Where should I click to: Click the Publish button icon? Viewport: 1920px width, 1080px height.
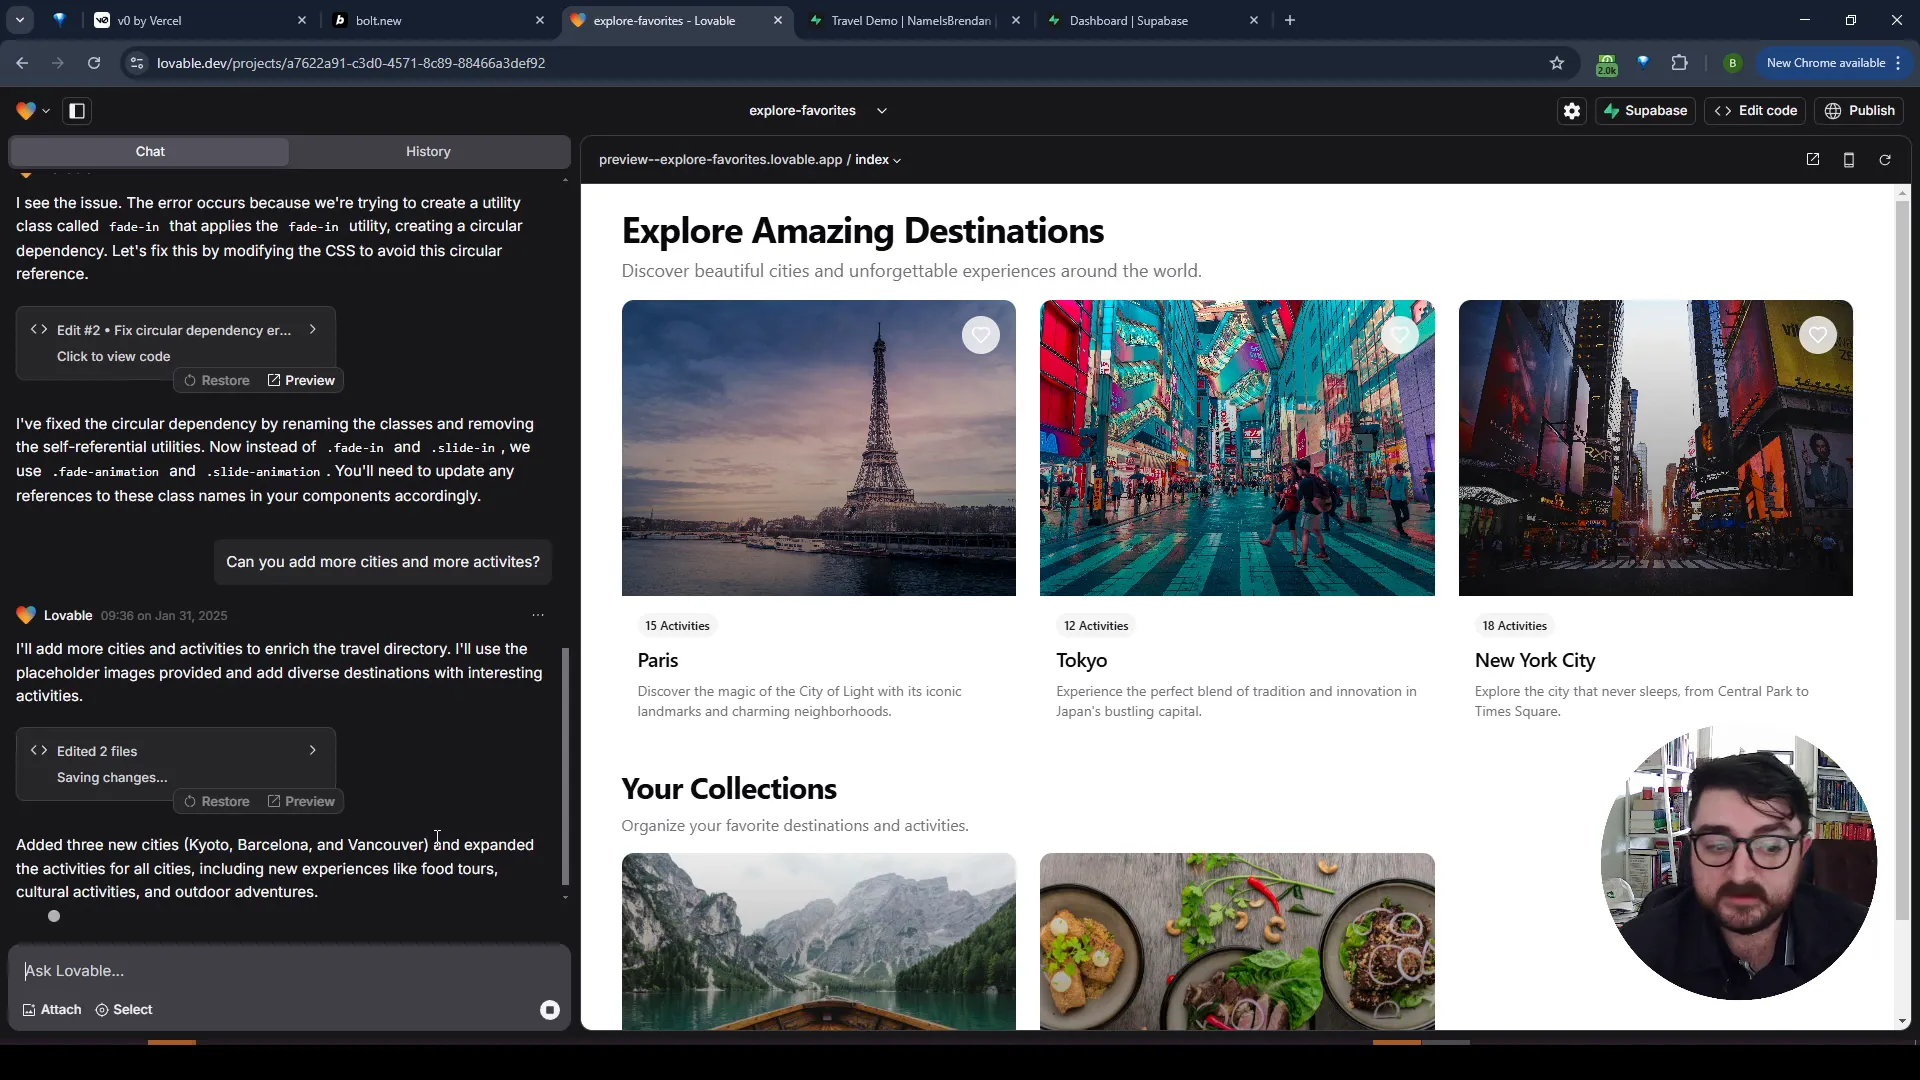click(1838, 111)
